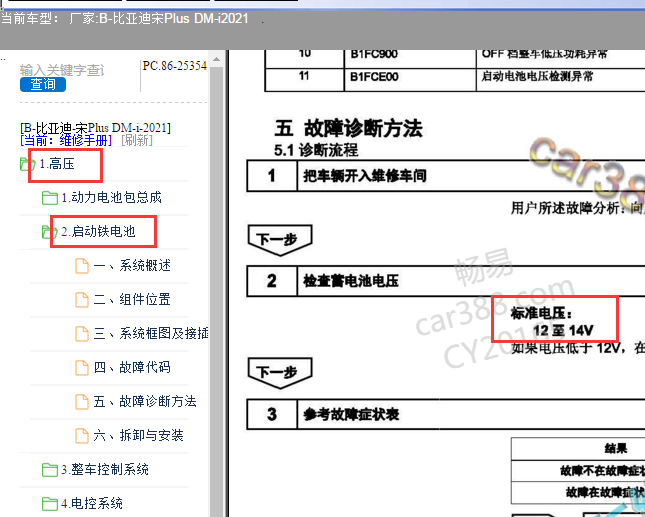The width and height of the screenshot is (645, 517).
Task: Click the 下一步 arrow below step 1
Action: pyautogui.click(x=280, y=240)
